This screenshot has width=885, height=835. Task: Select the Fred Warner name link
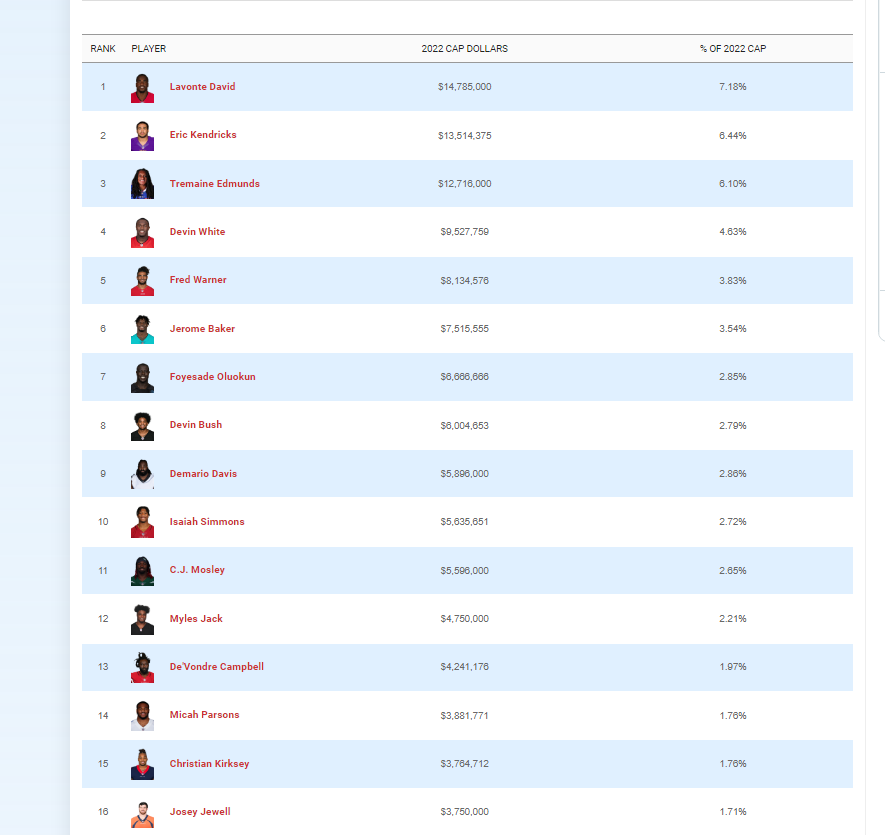(x=198, y=279)
